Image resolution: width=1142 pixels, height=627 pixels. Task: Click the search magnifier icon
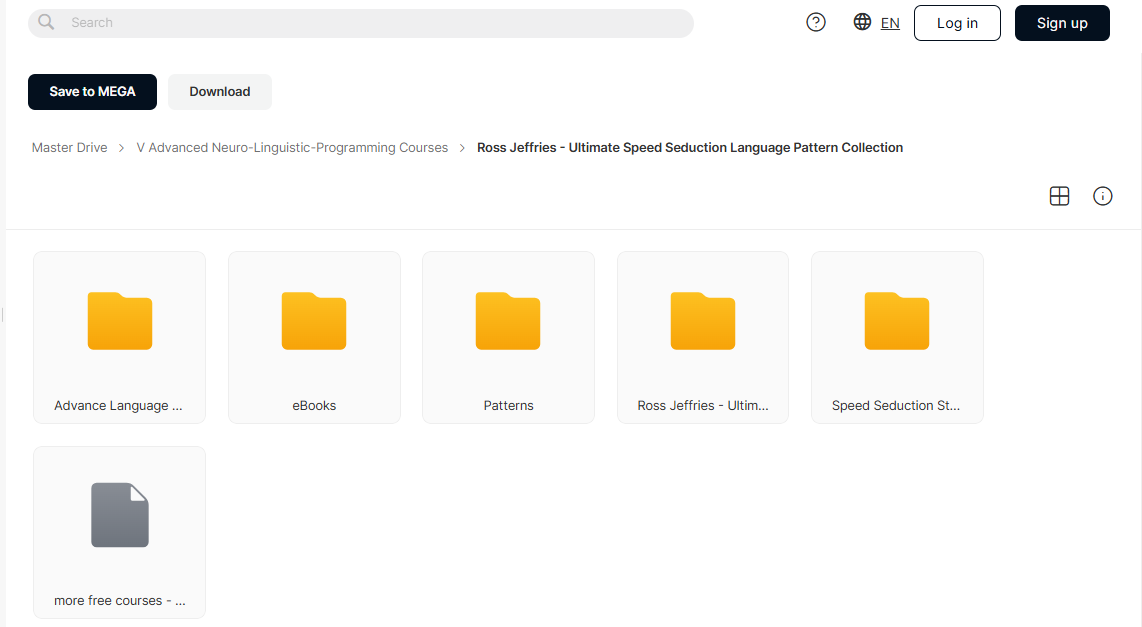46,23
